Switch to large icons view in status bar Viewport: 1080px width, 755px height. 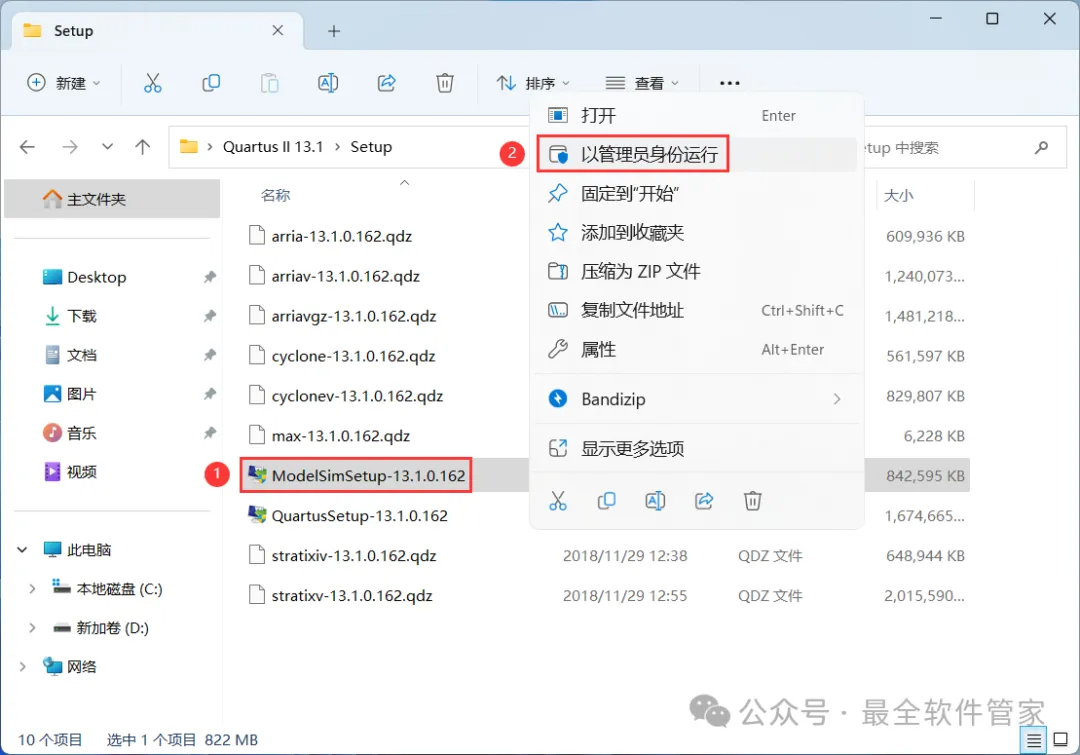(1061, 740)
